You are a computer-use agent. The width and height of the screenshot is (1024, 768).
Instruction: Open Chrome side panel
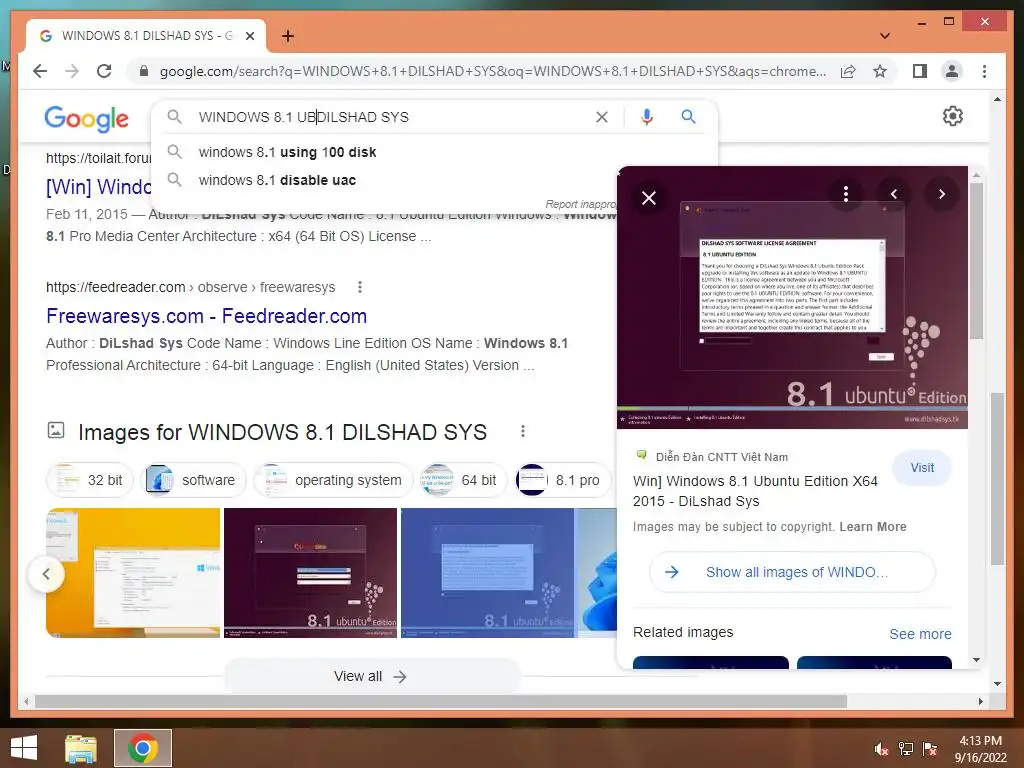click(920, 71)
